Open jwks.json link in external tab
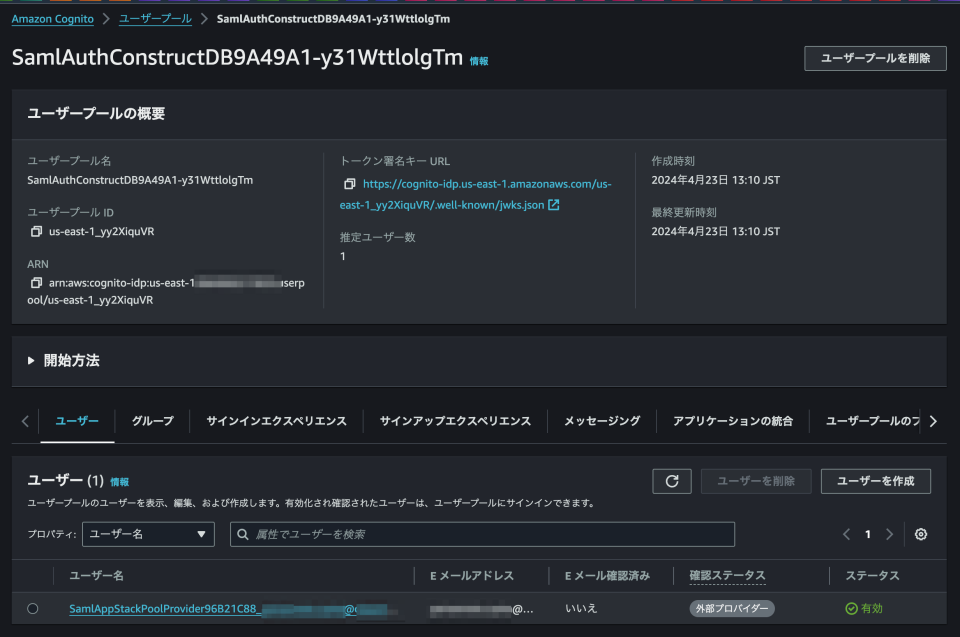Image resolution: width=960 pixels, height=637 pixels. [553, 205]
